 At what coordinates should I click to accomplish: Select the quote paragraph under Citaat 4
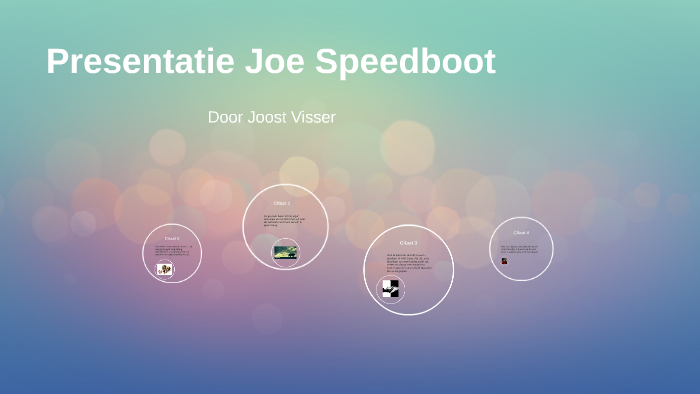click(519, 249)
